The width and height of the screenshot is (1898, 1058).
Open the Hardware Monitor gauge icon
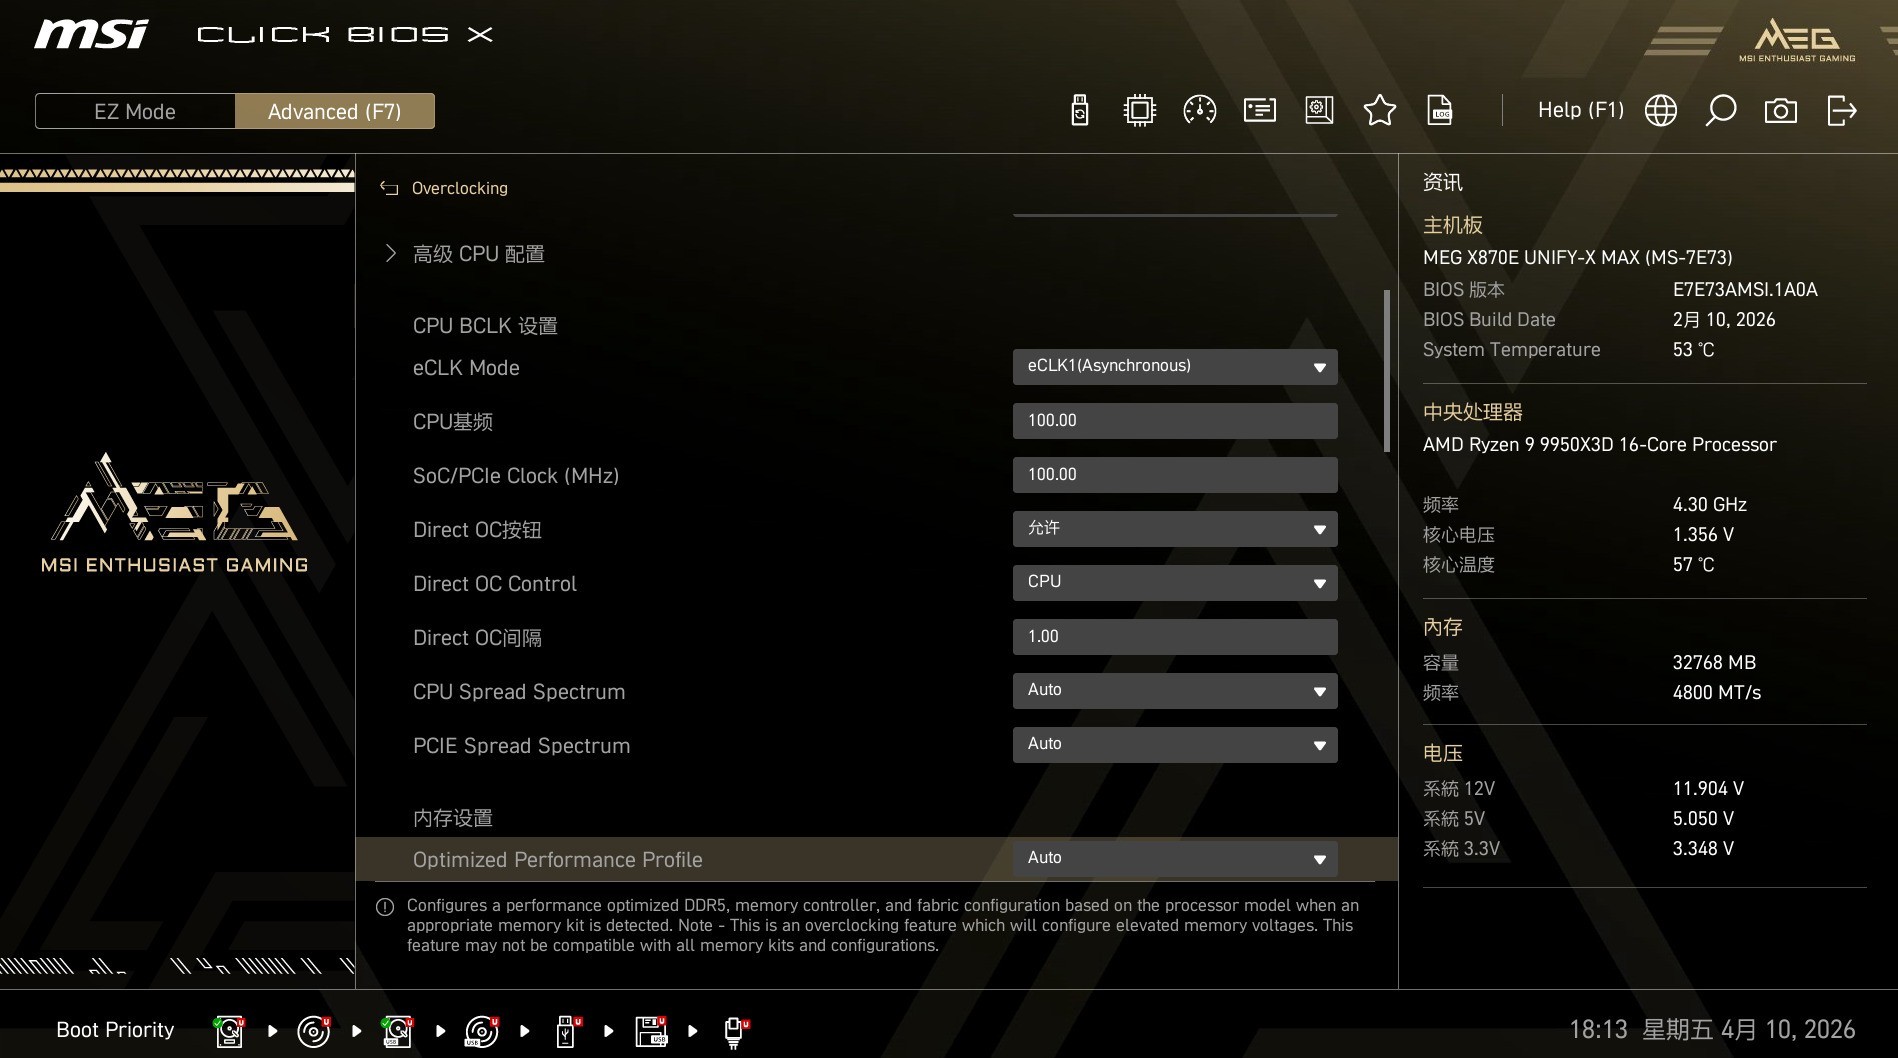pos(1199,110)
